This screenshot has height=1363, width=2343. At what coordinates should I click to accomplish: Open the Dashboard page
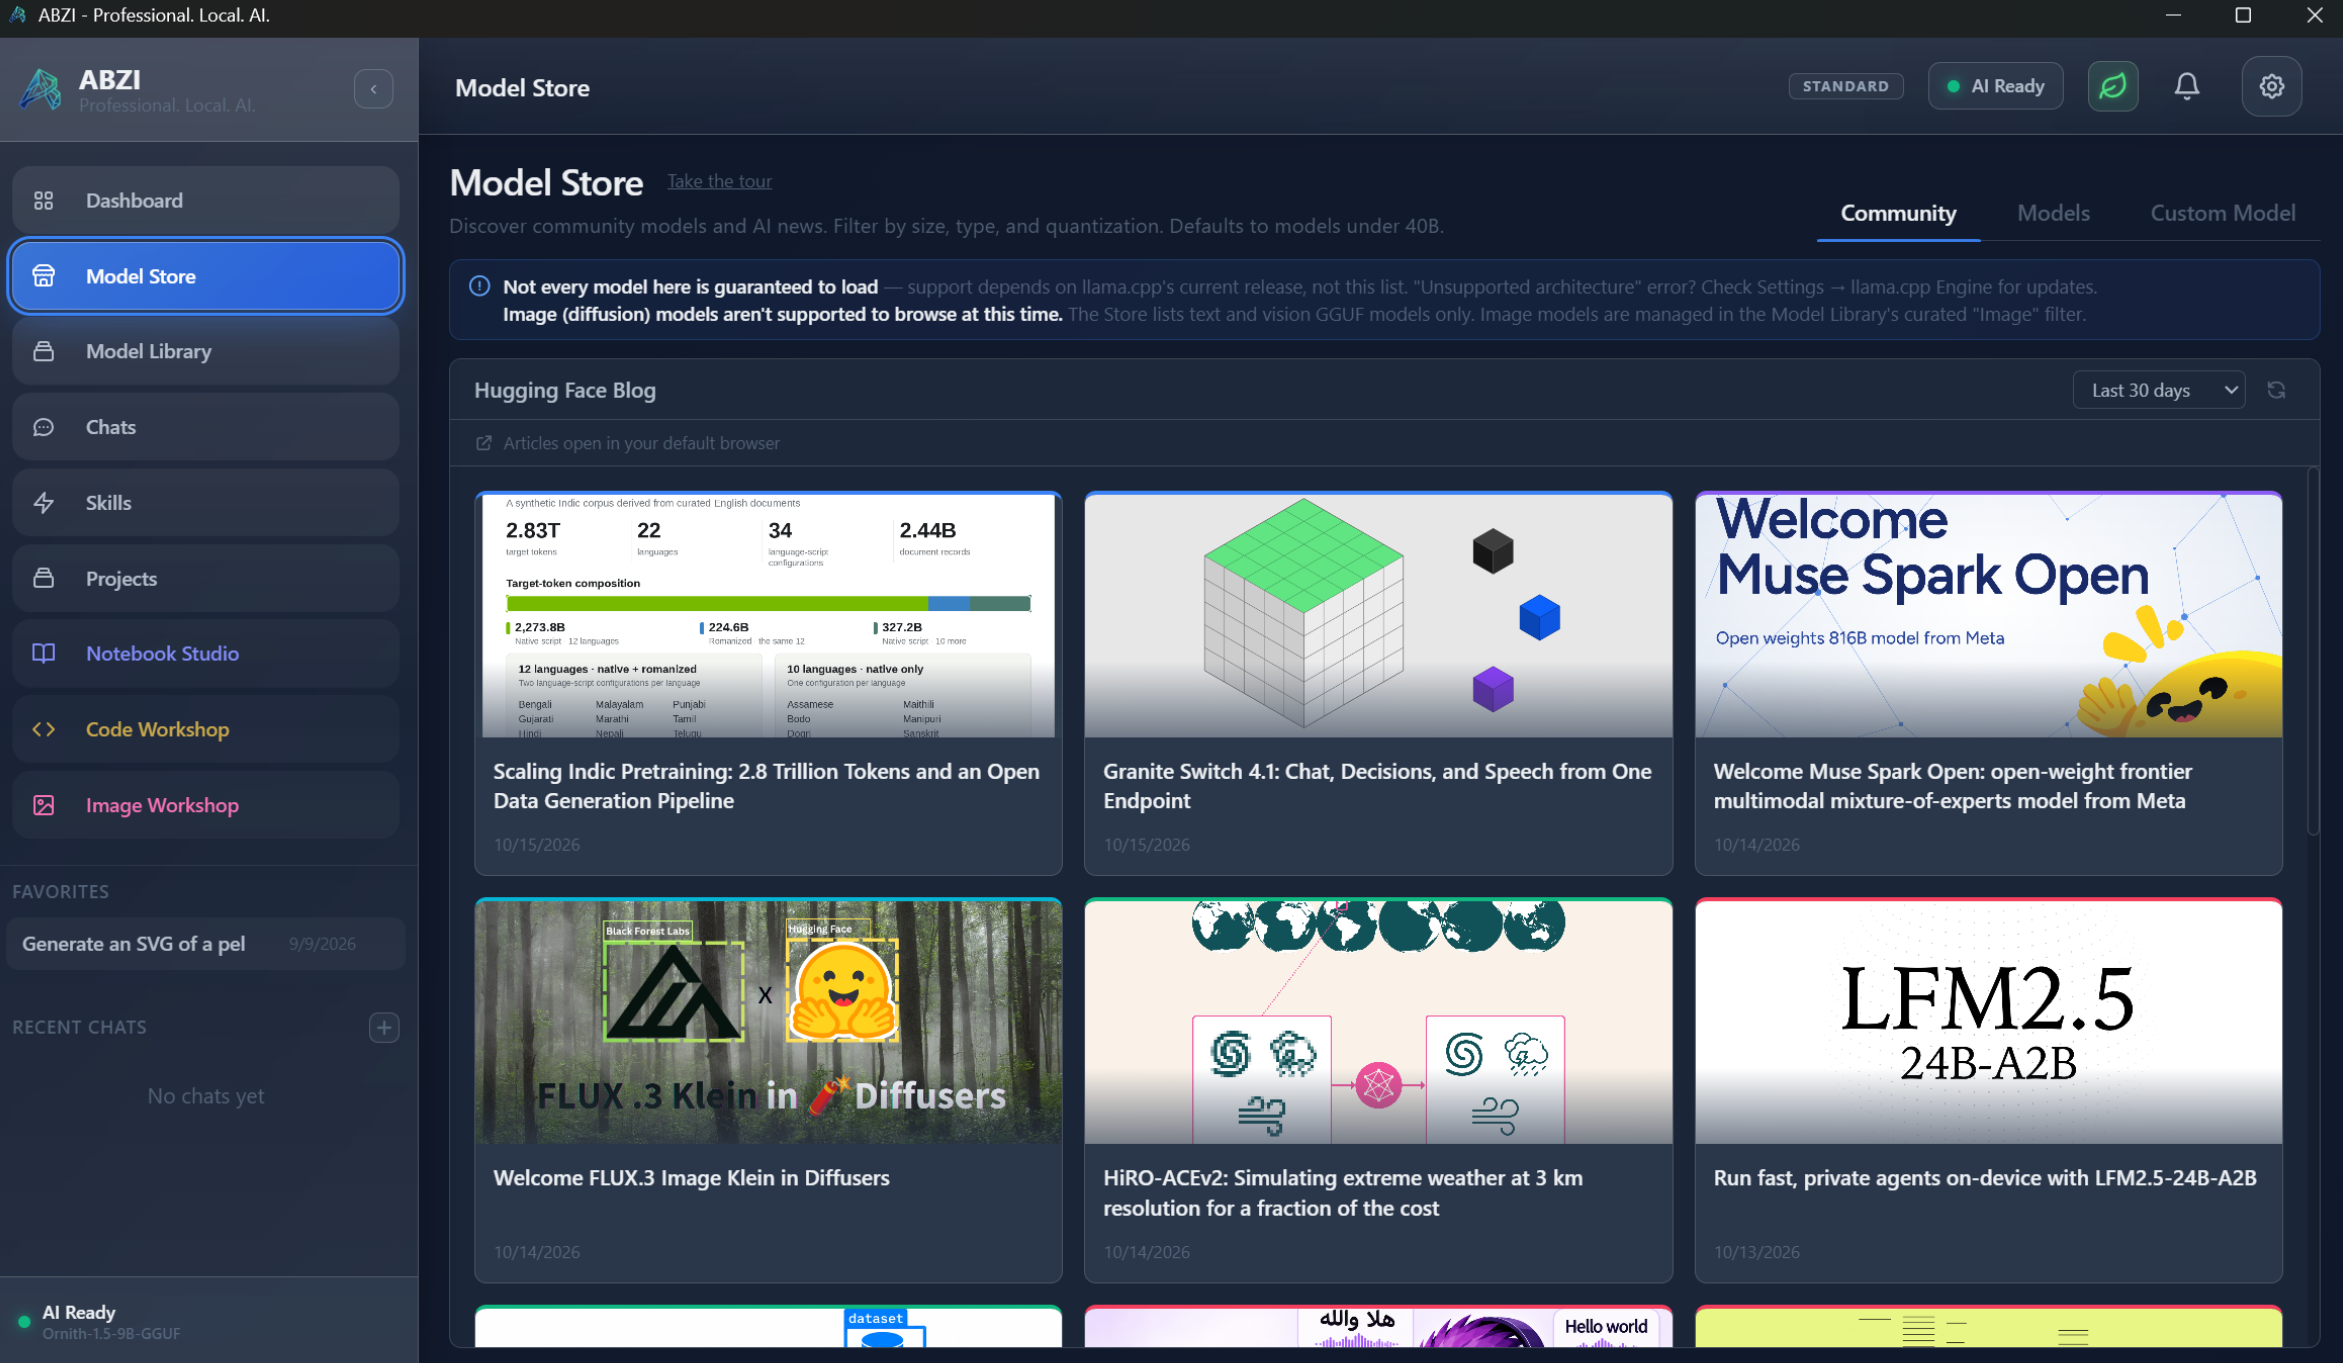click(205, 201)
